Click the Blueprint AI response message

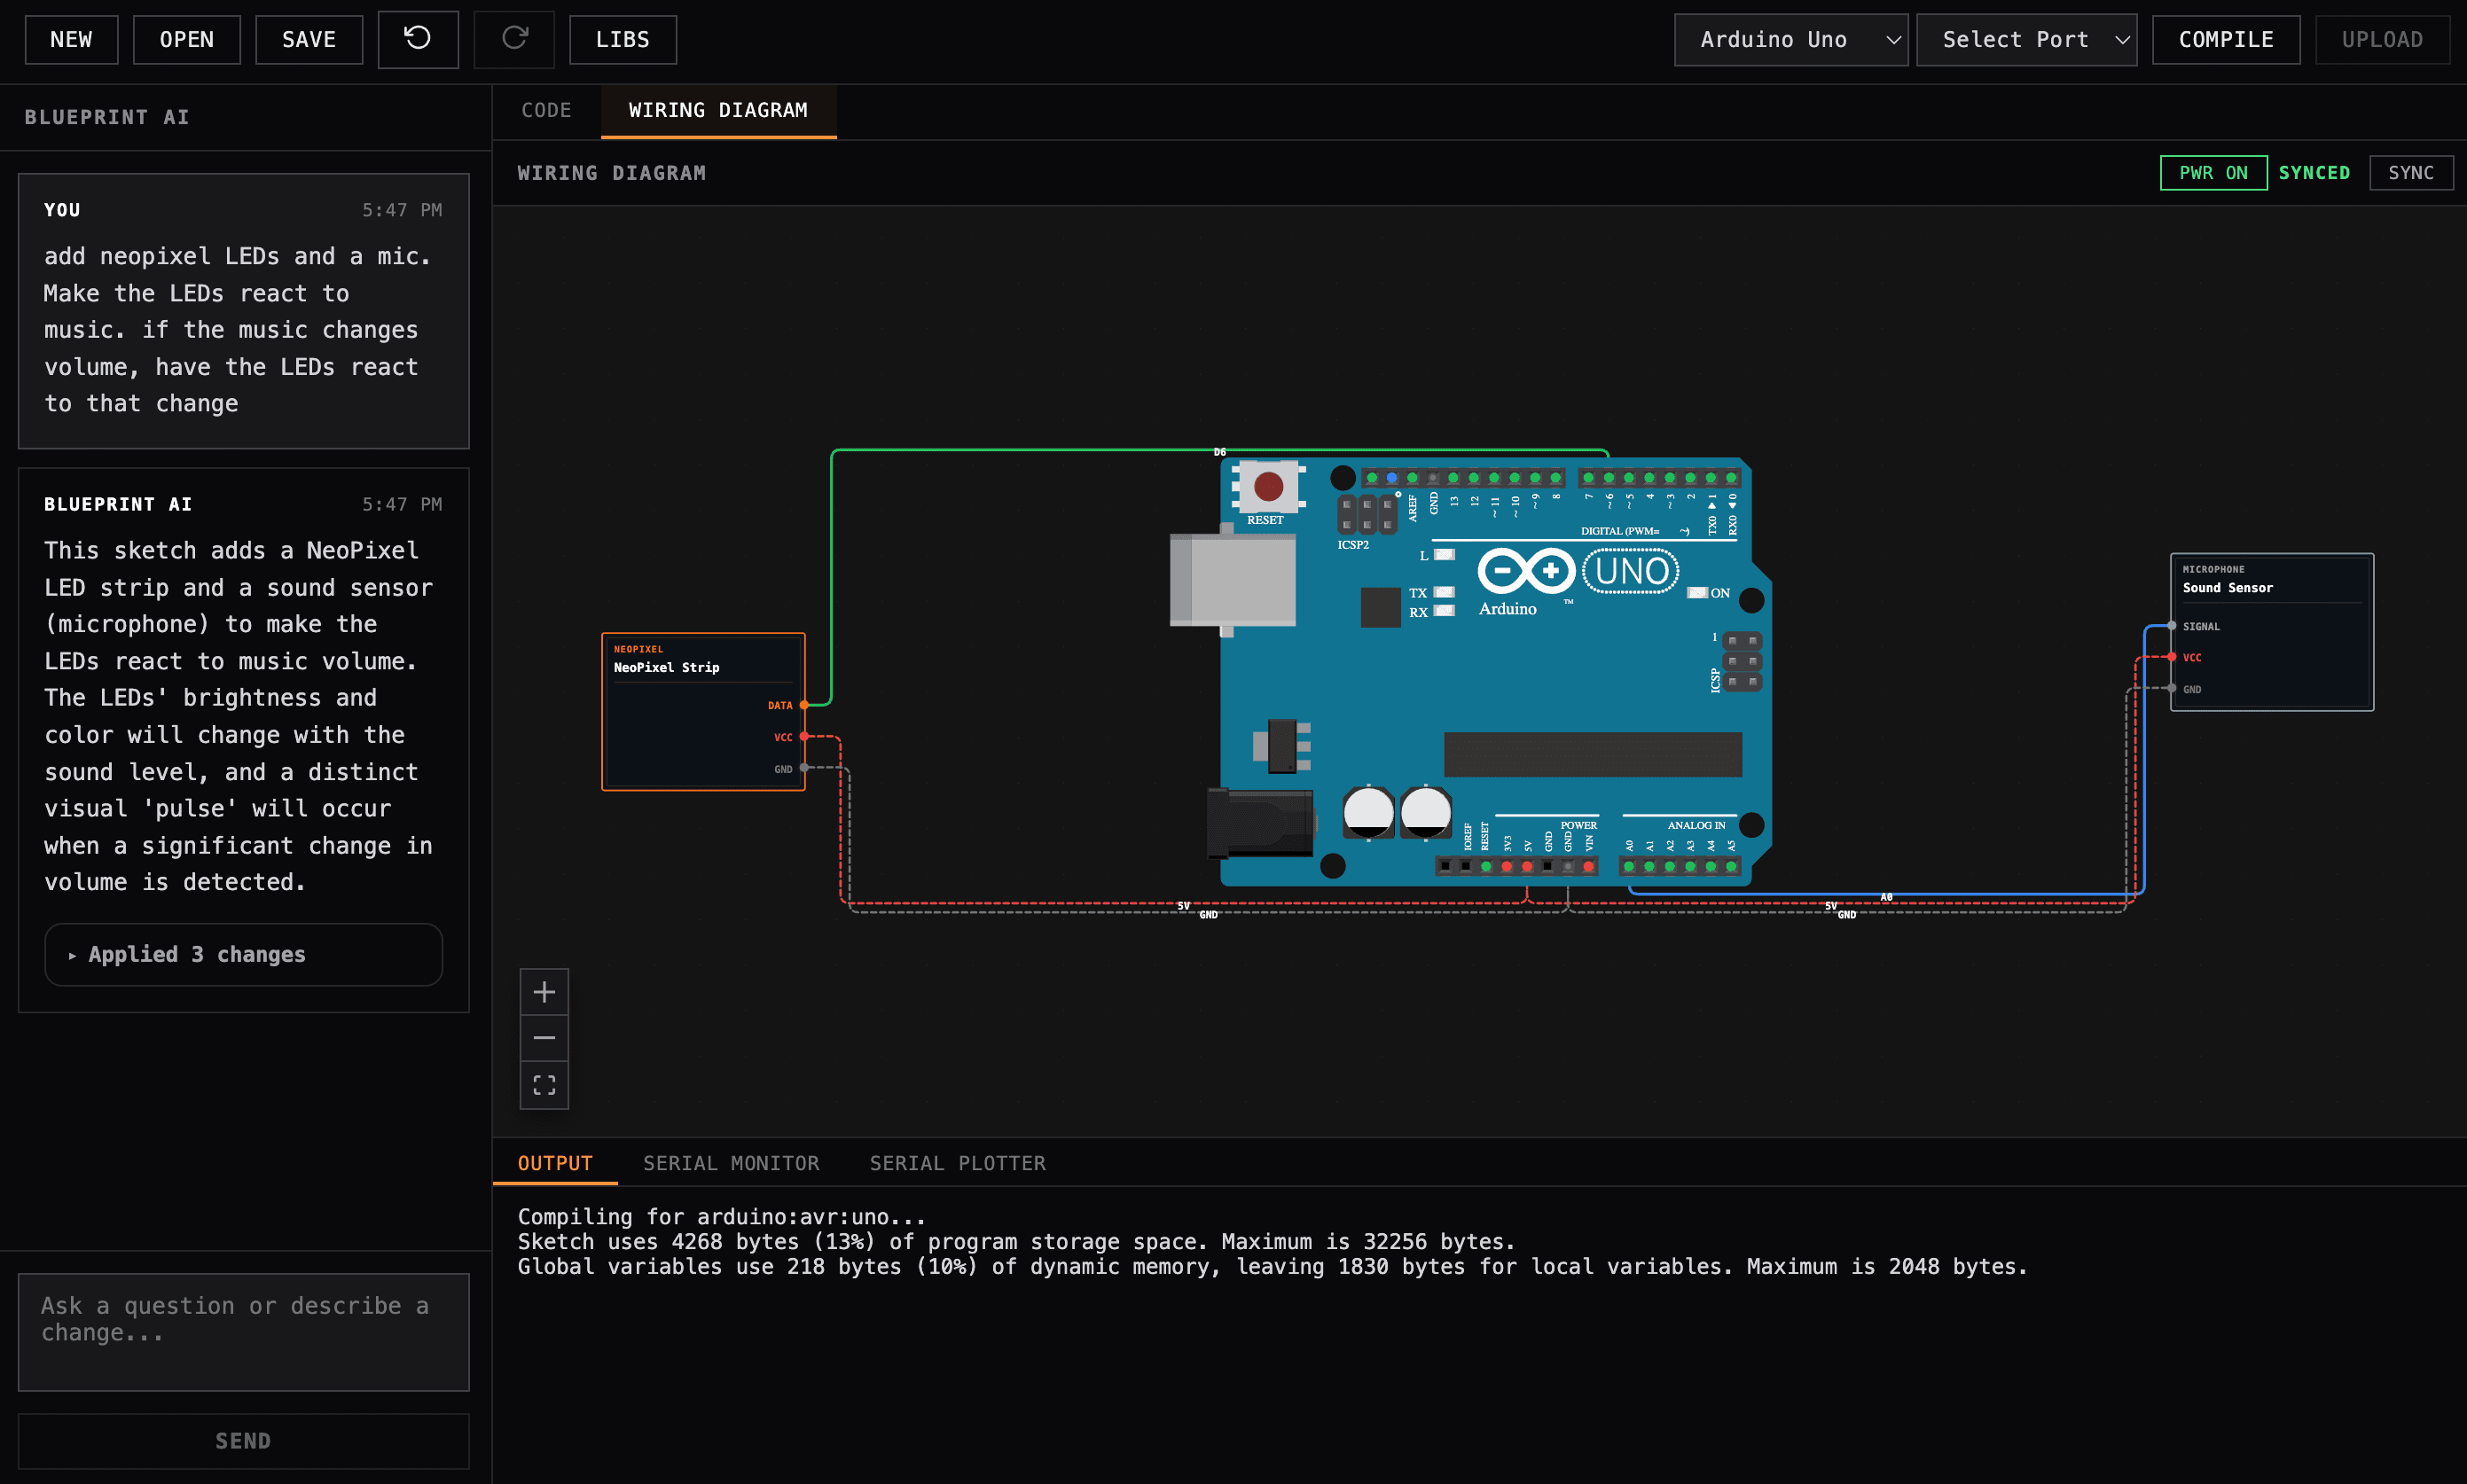(x=238, y=716)
